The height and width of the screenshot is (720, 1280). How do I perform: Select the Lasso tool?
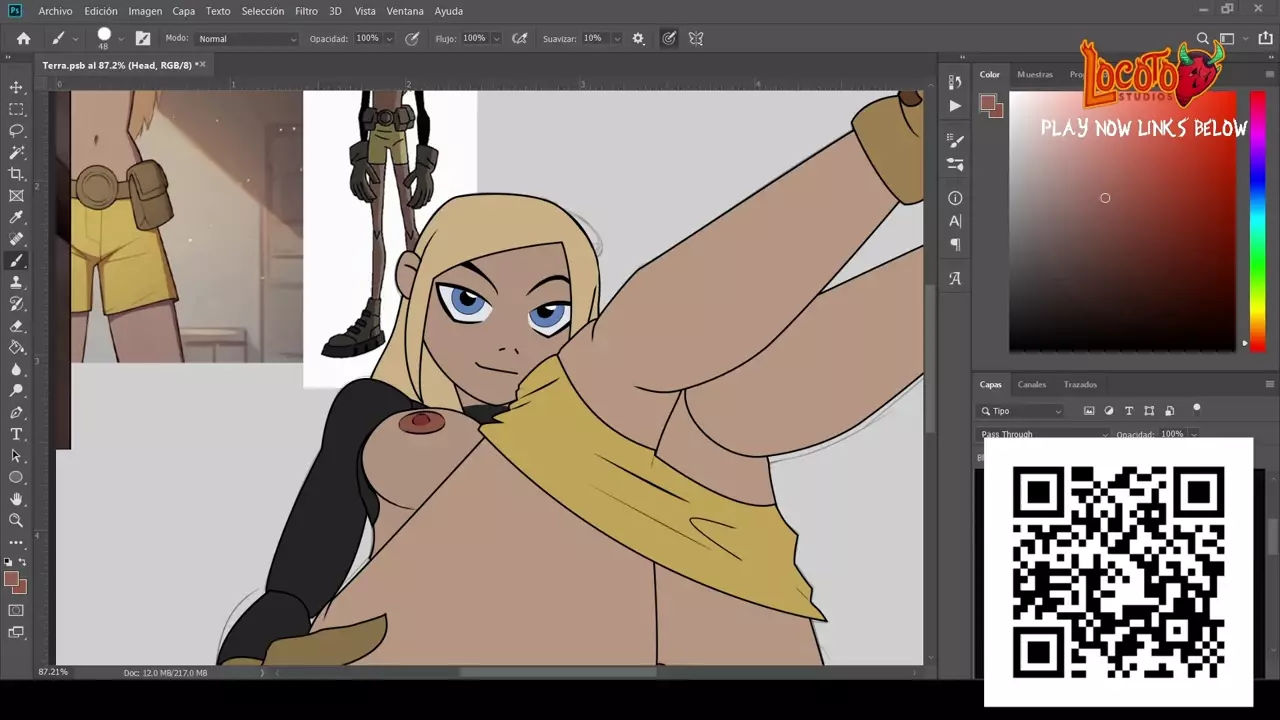16,131
